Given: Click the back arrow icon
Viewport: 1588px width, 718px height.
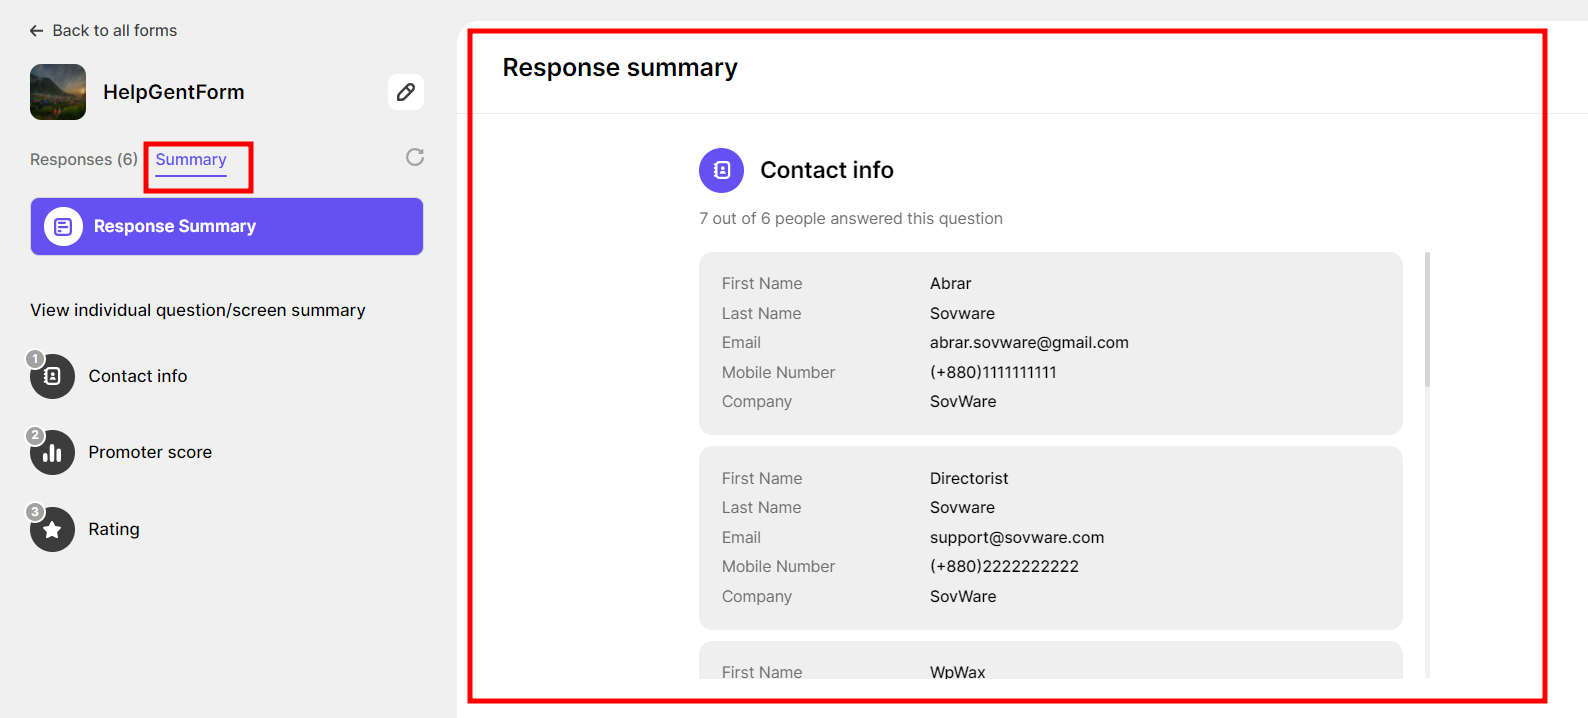Looking at the screenshot, I should pos(37,31).
